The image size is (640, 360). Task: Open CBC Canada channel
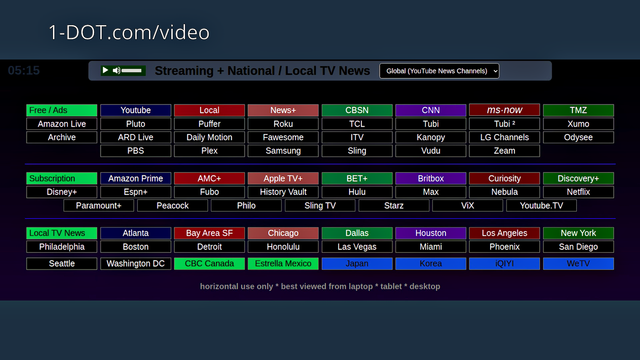tap(209, 264)
